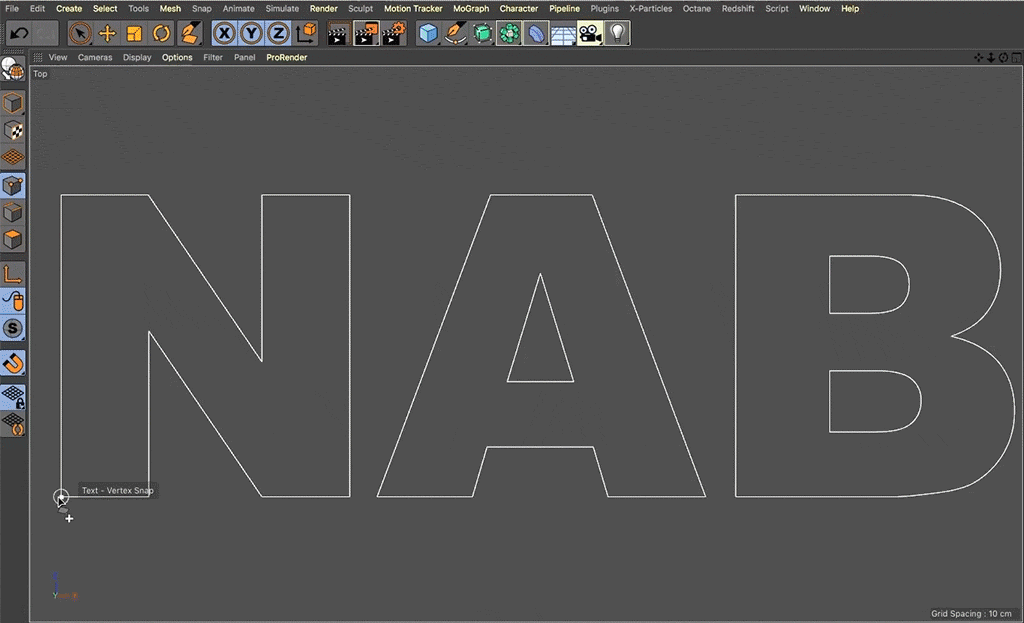Click the Planar Workplane rotate-grid icon

click(13, 424)
